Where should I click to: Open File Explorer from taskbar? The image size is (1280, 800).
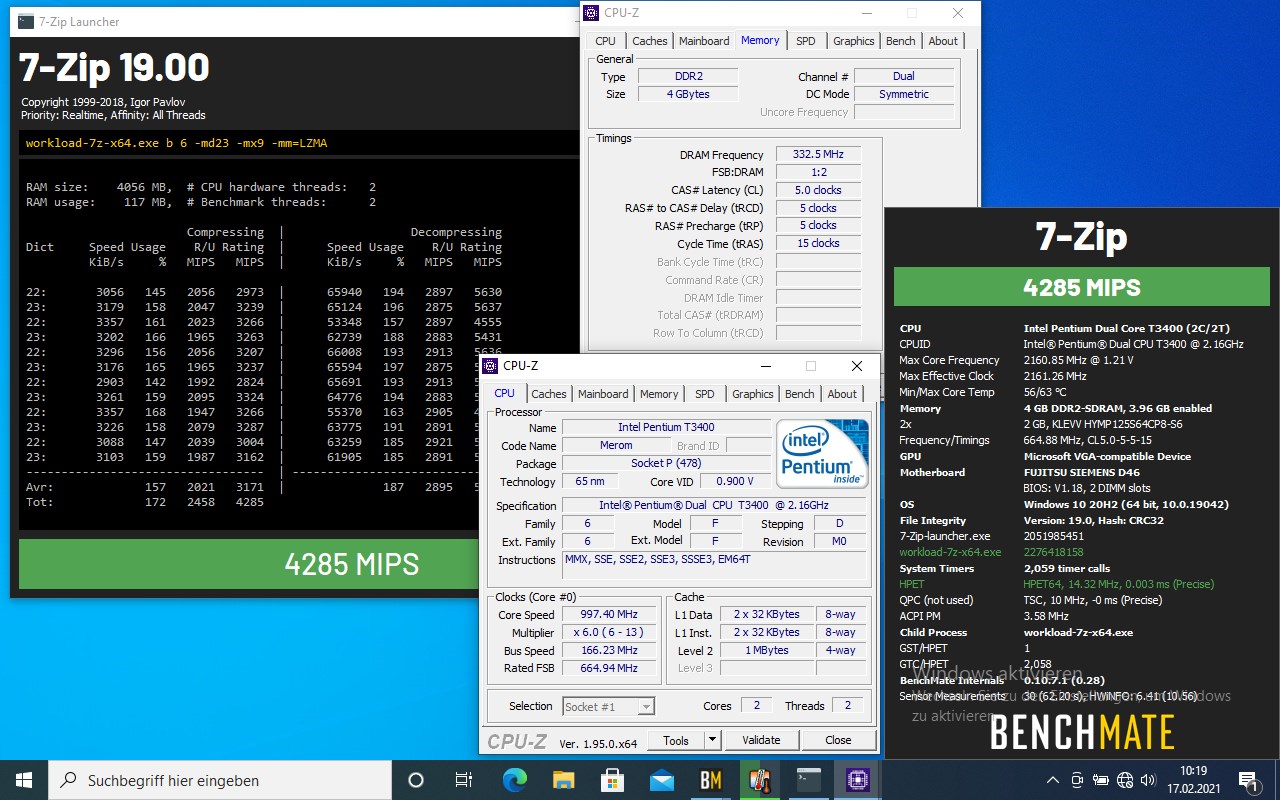[564, 780]
